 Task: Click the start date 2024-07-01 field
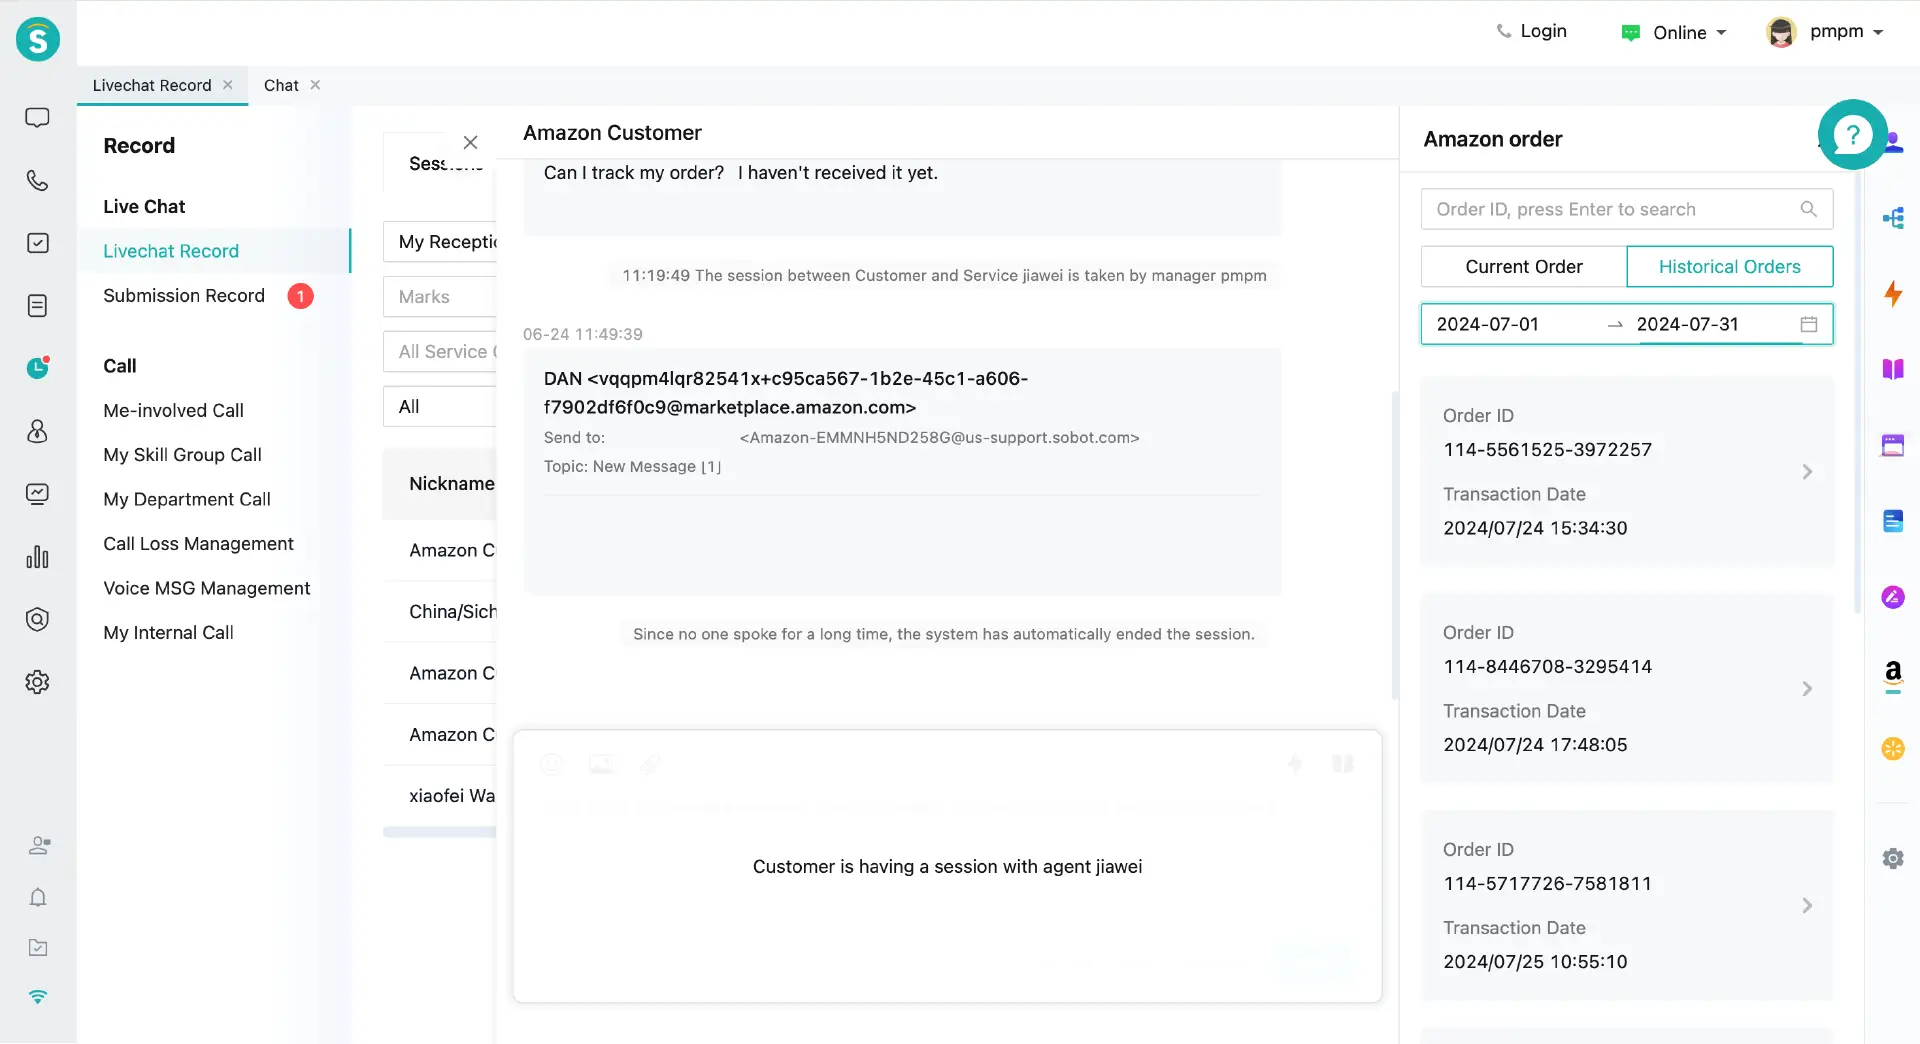pyautogui.click(x=1487, y=324)
